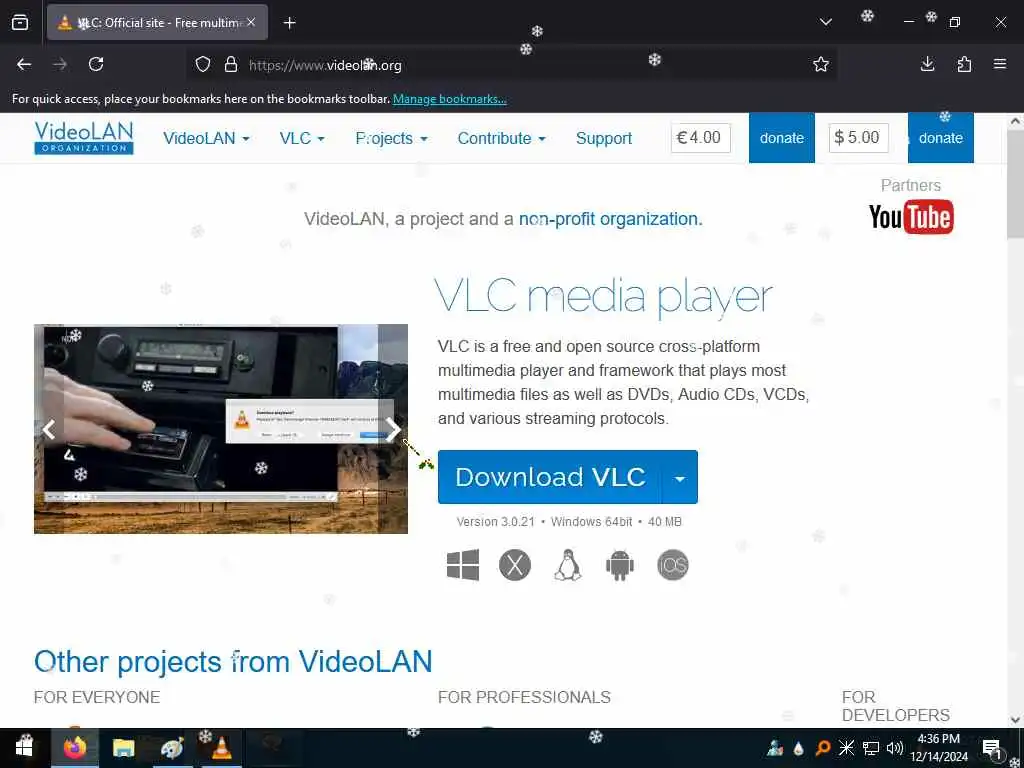
Task: Show next slide in the carousel
Action: click(392, 429)
